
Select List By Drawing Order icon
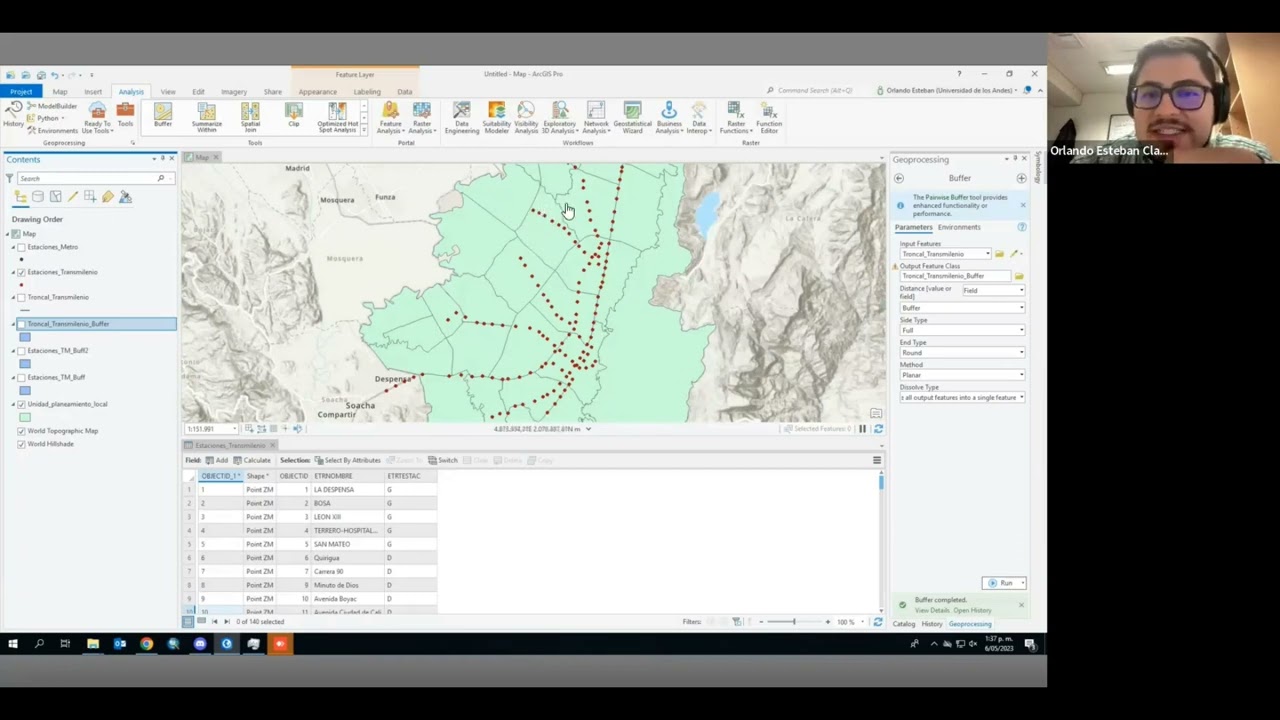(20, 197)
